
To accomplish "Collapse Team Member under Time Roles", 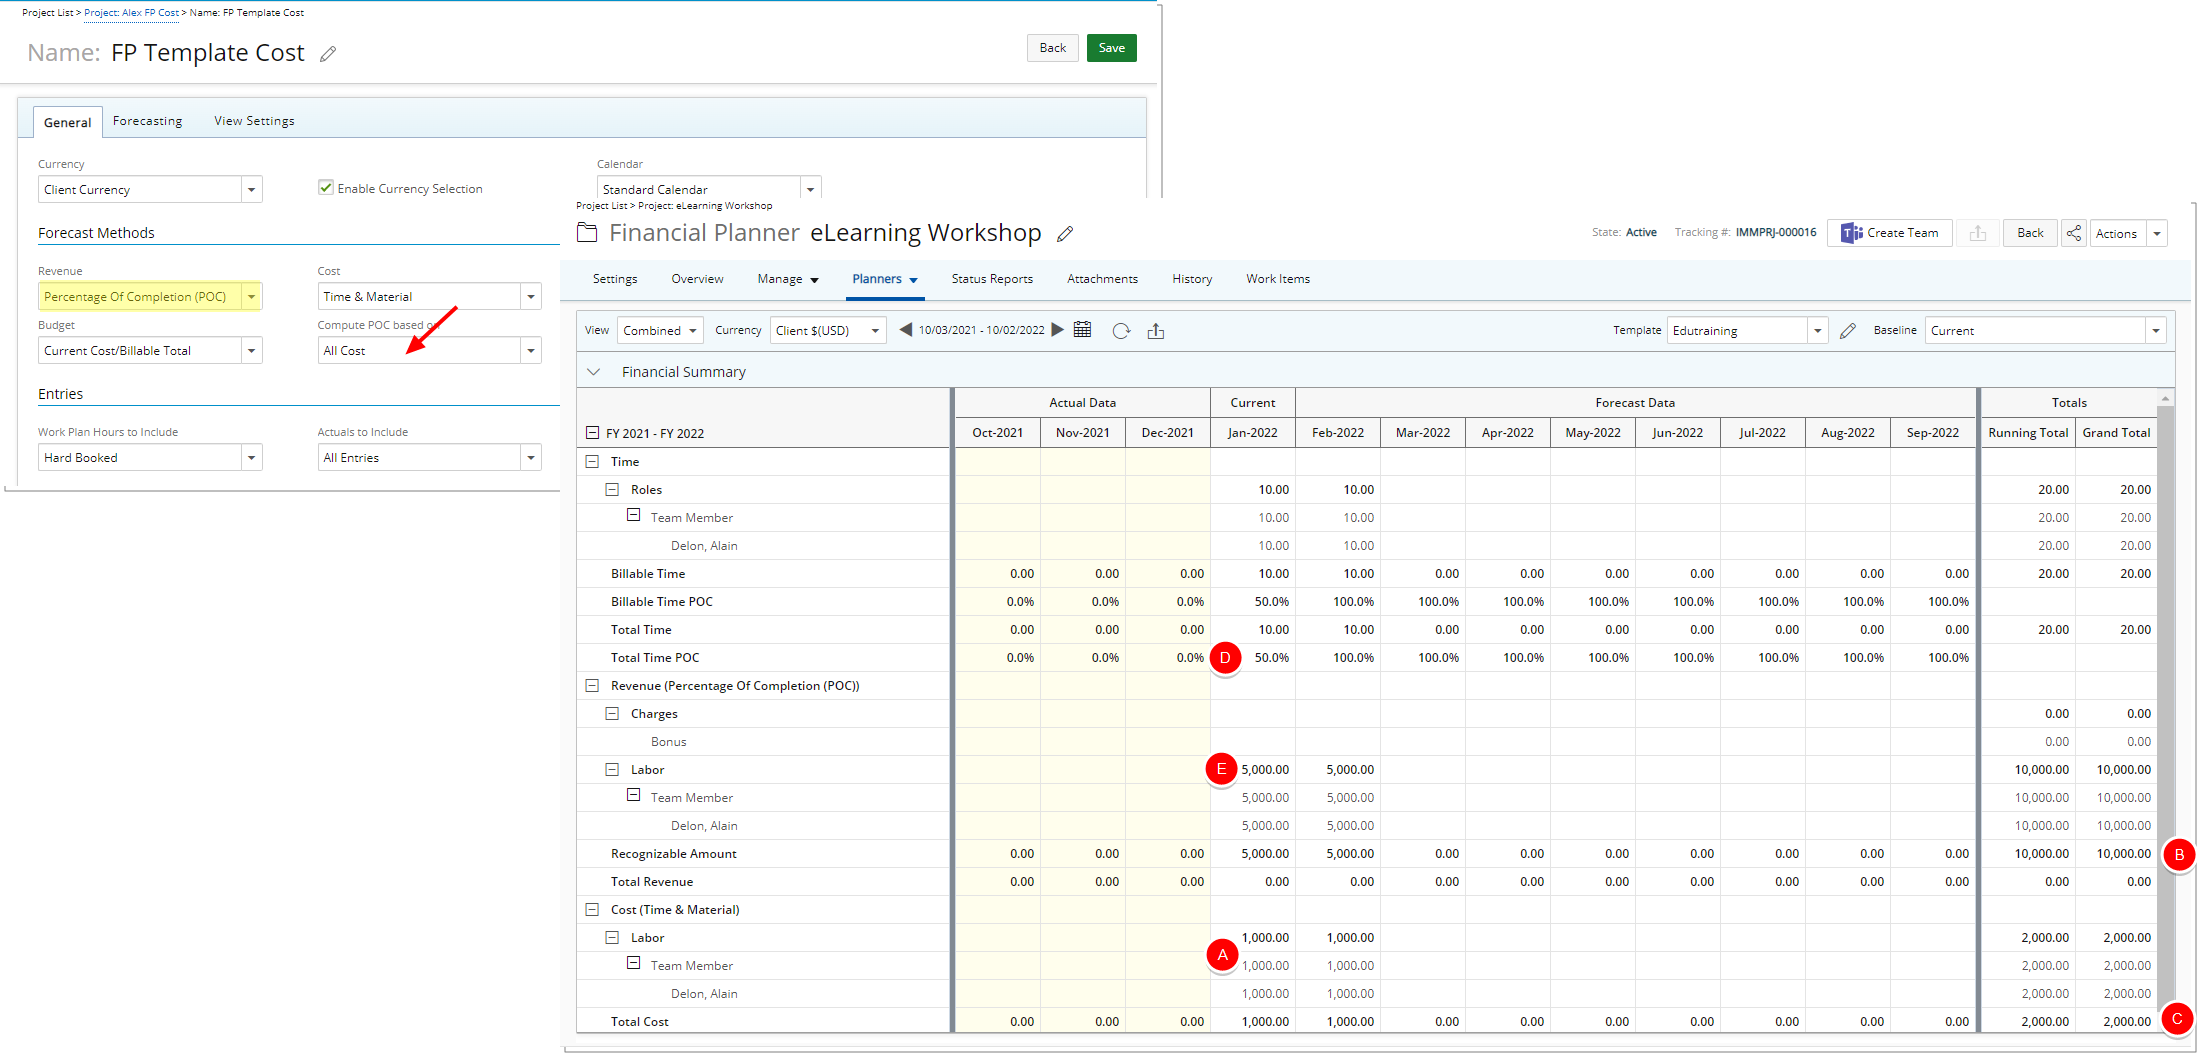I will click(x=633, y=515).
